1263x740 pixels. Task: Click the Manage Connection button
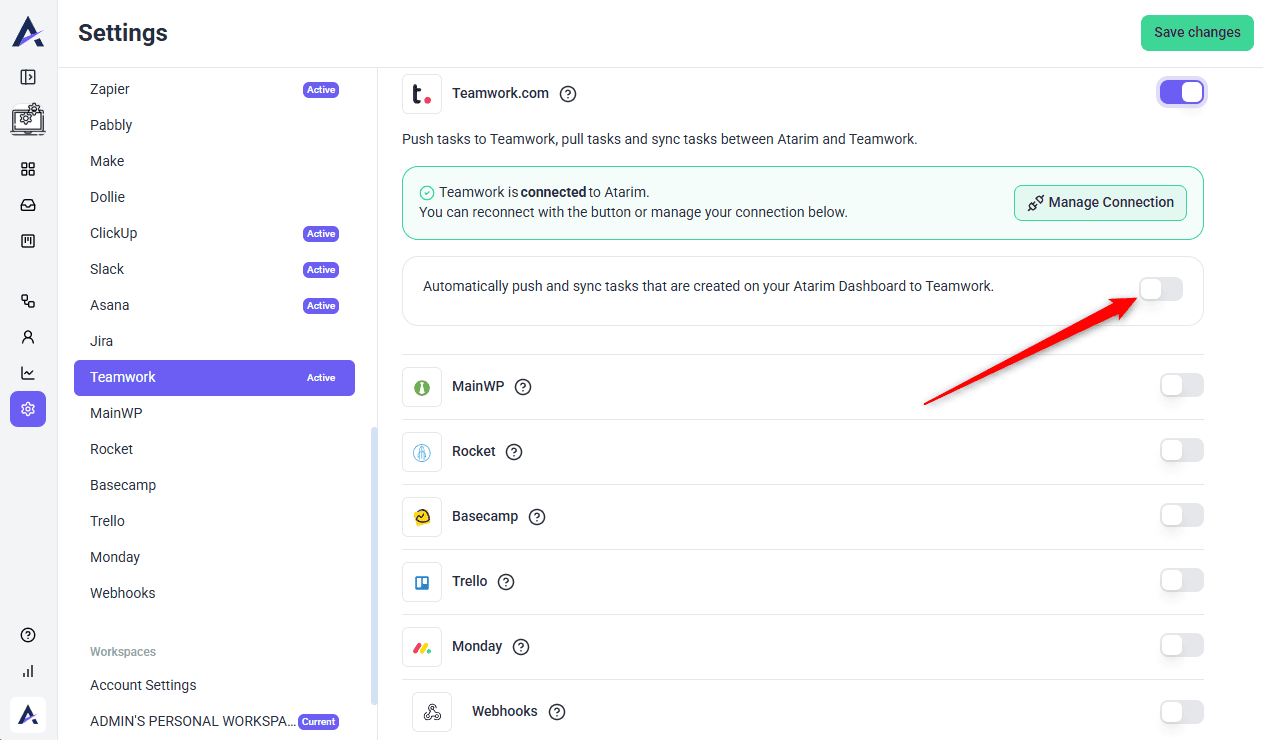(1100, 202)
